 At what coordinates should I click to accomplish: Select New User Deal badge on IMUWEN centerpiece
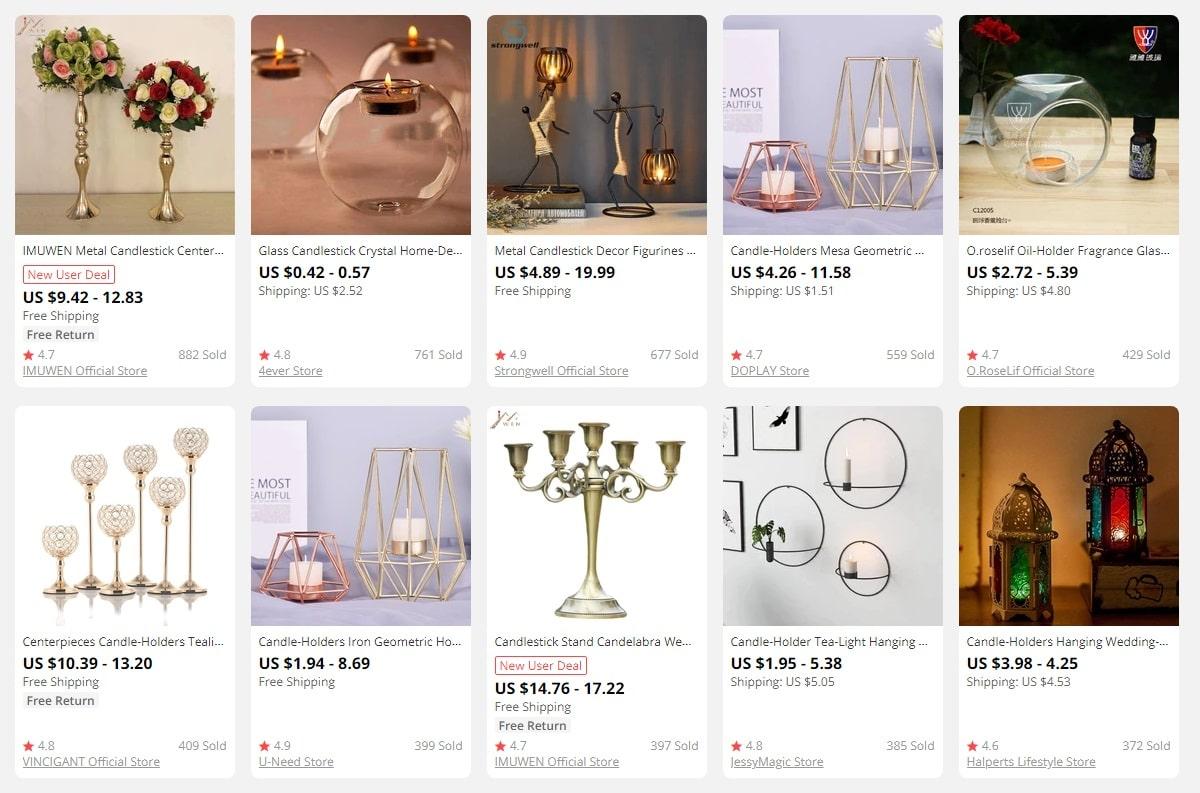click(68, 275)
